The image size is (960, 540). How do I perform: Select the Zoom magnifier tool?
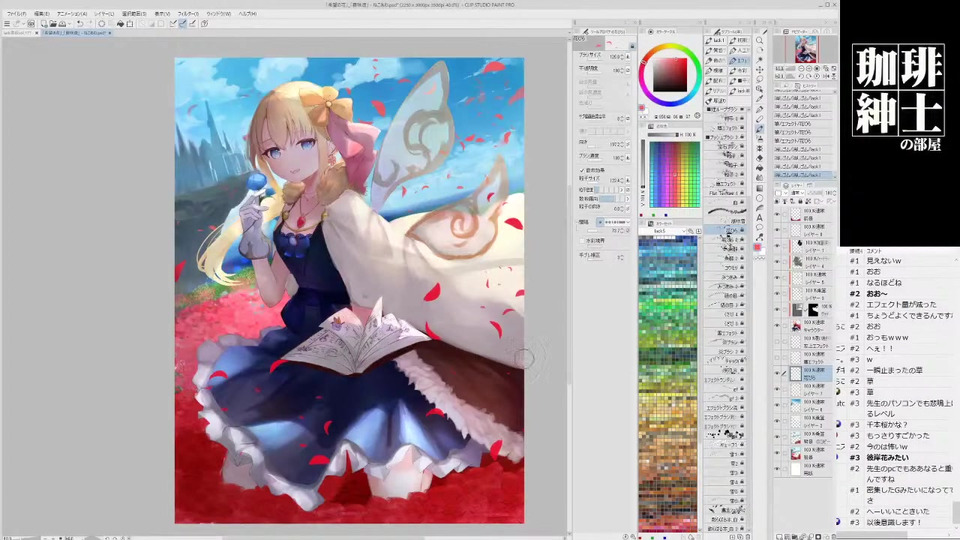click(759, 40)
